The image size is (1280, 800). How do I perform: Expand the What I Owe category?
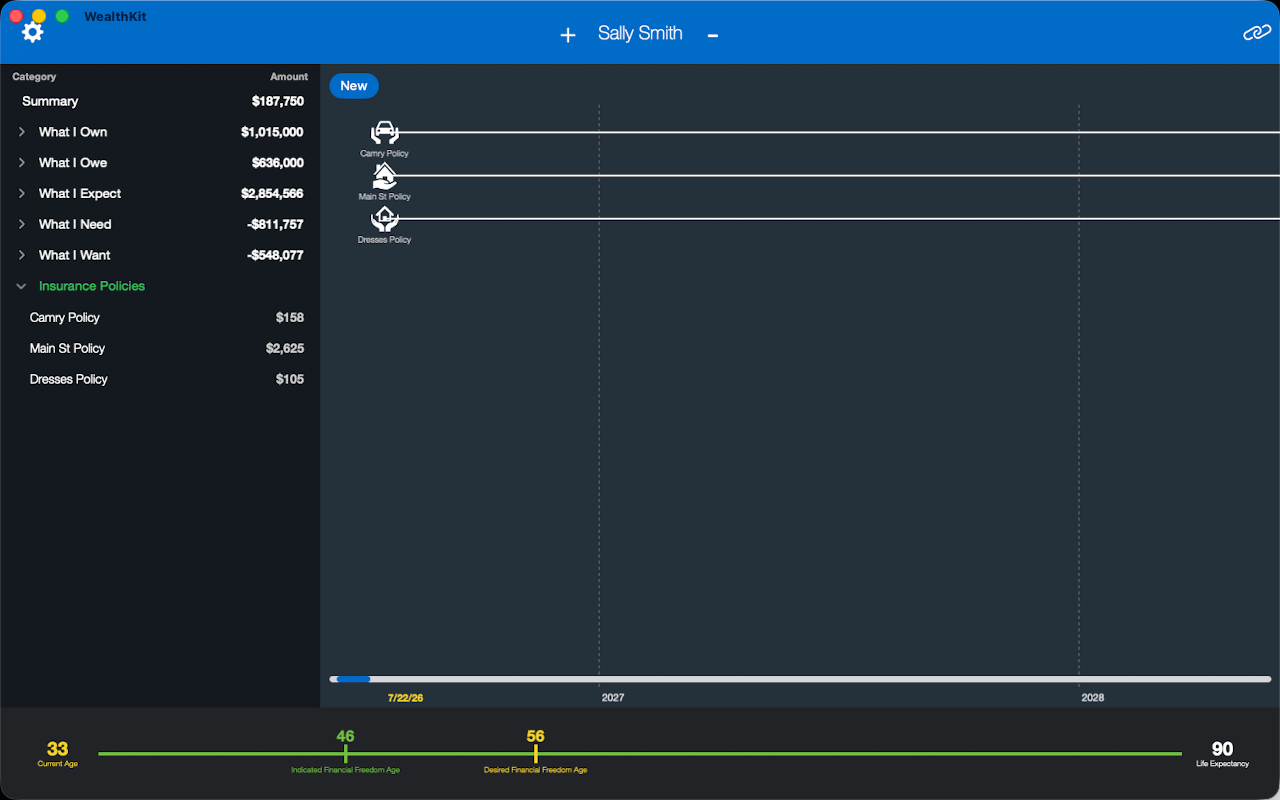click(22, 163)
